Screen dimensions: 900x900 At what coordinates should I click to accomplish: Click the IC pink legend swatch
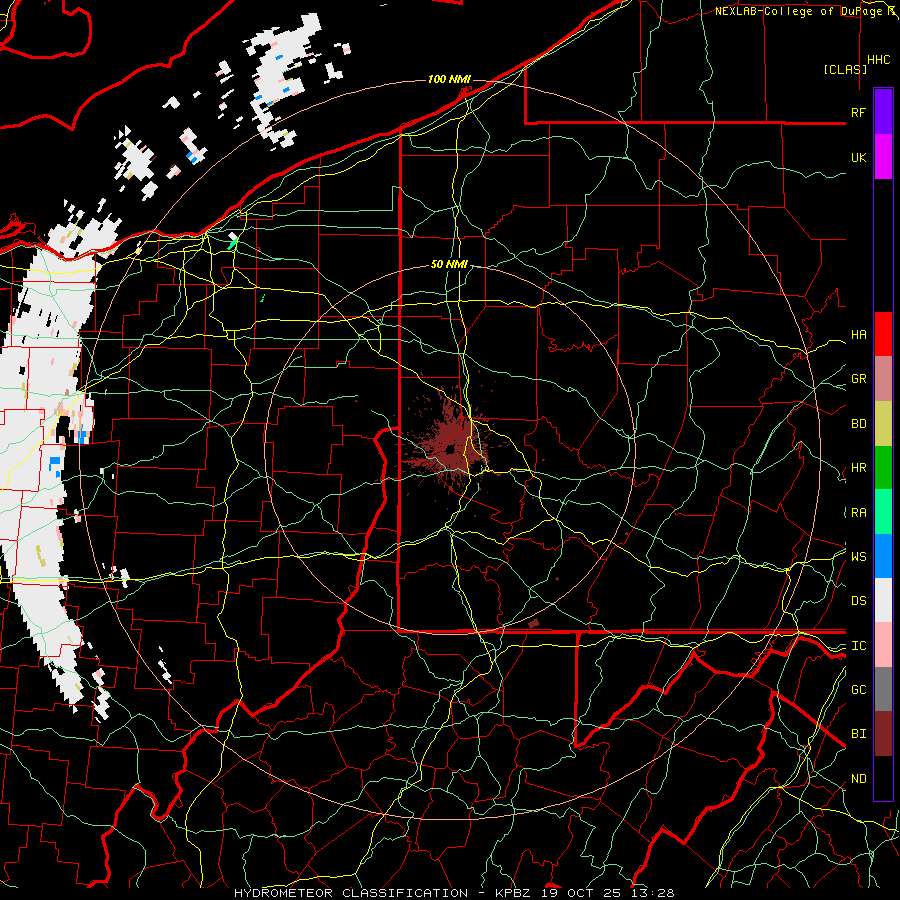click(x=883, y=645)
